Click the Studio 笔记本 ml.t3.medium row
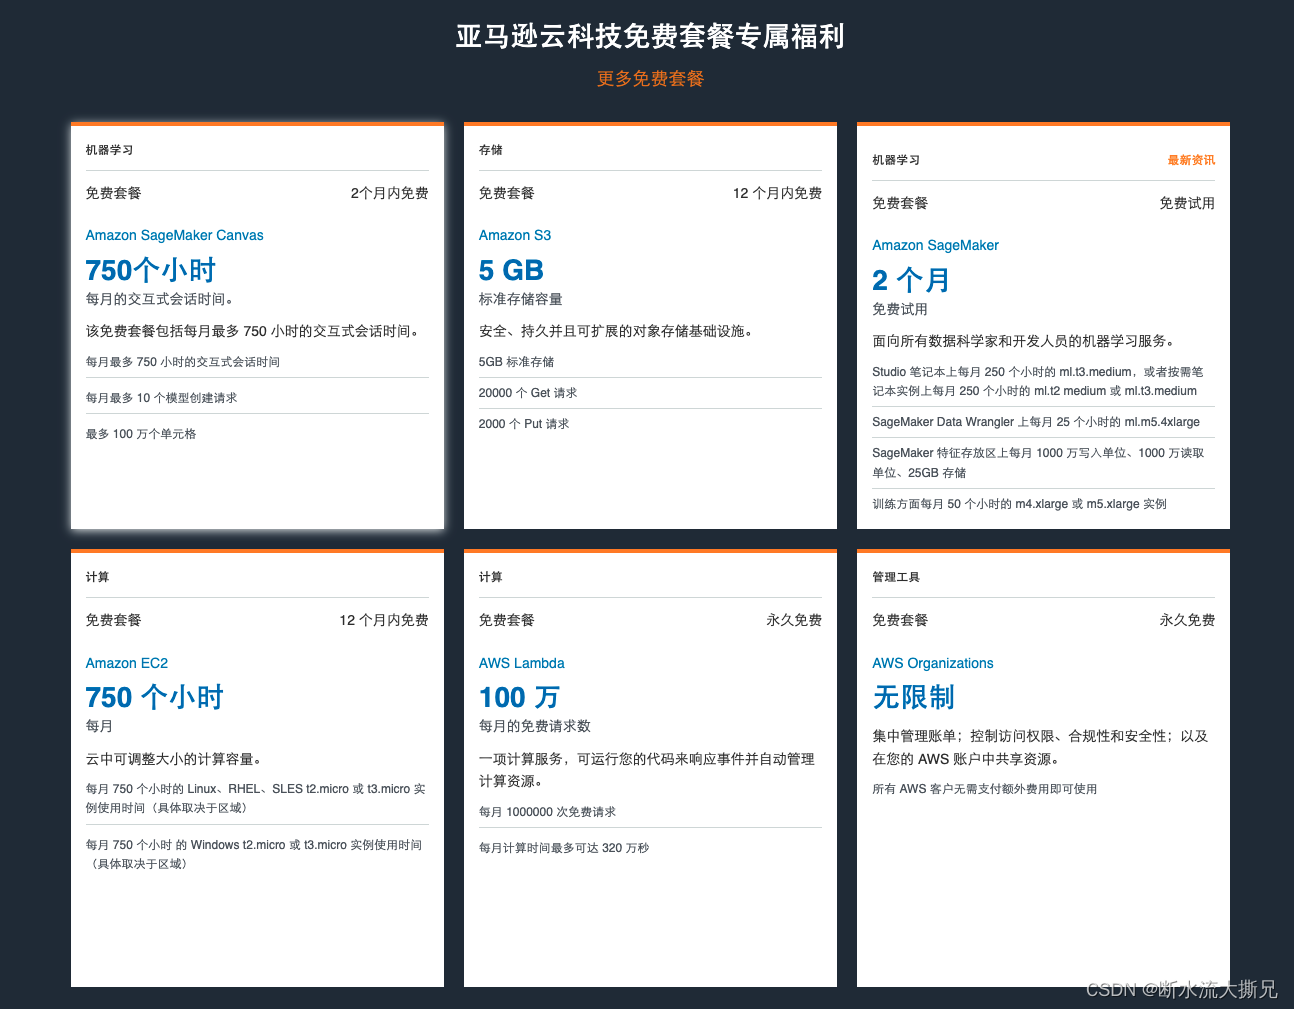 point(1043,381)
